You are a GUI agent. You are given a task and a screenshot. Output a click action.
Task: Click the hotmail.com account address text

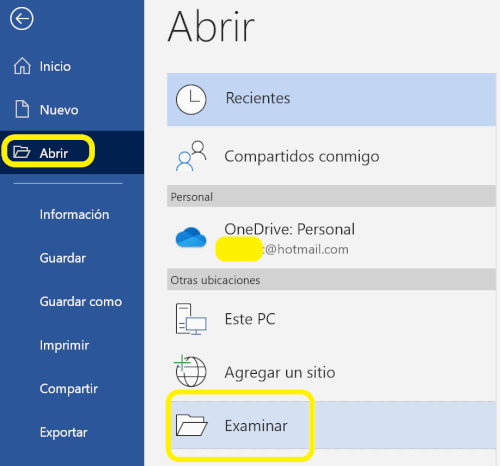(x=305, y=250)
